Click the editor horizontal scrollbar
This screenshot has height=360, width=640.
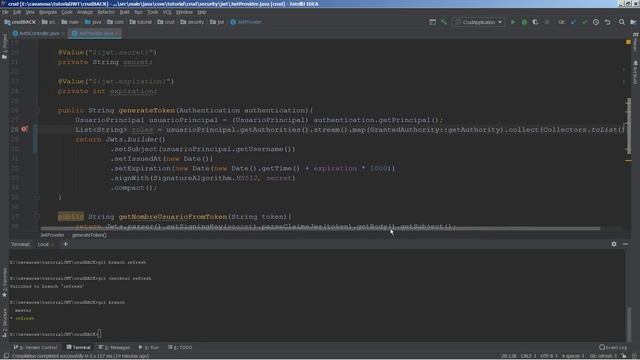coord(320,229)
